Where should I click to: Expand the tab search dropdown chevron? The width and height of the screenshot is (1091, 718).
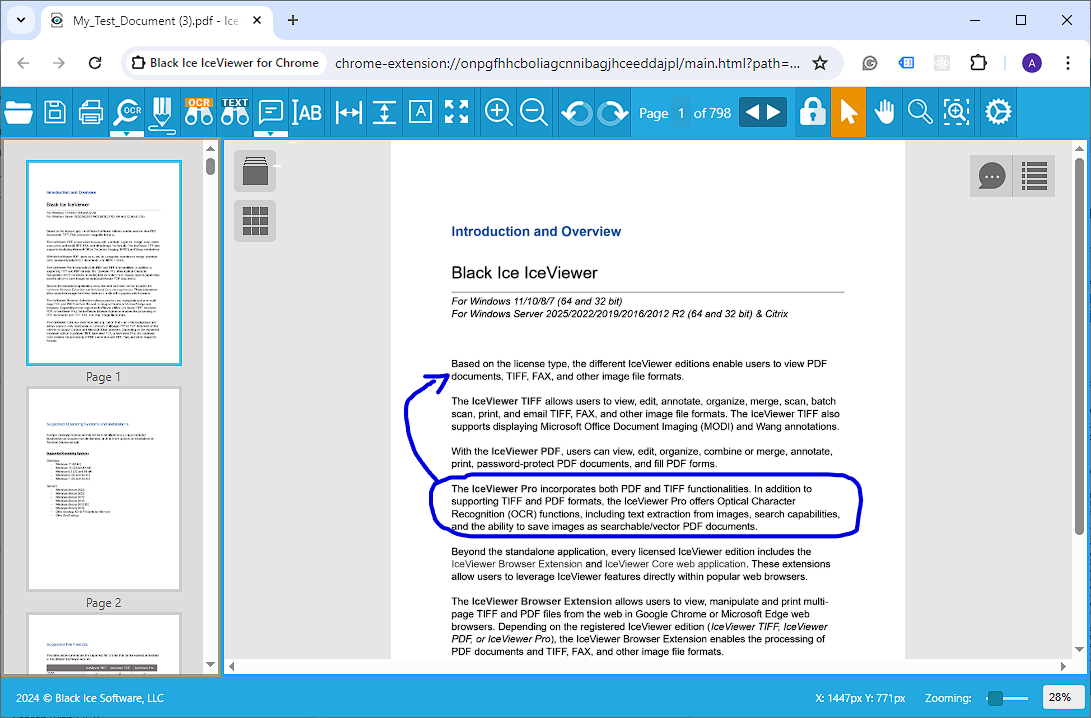(x=21, y=20)
